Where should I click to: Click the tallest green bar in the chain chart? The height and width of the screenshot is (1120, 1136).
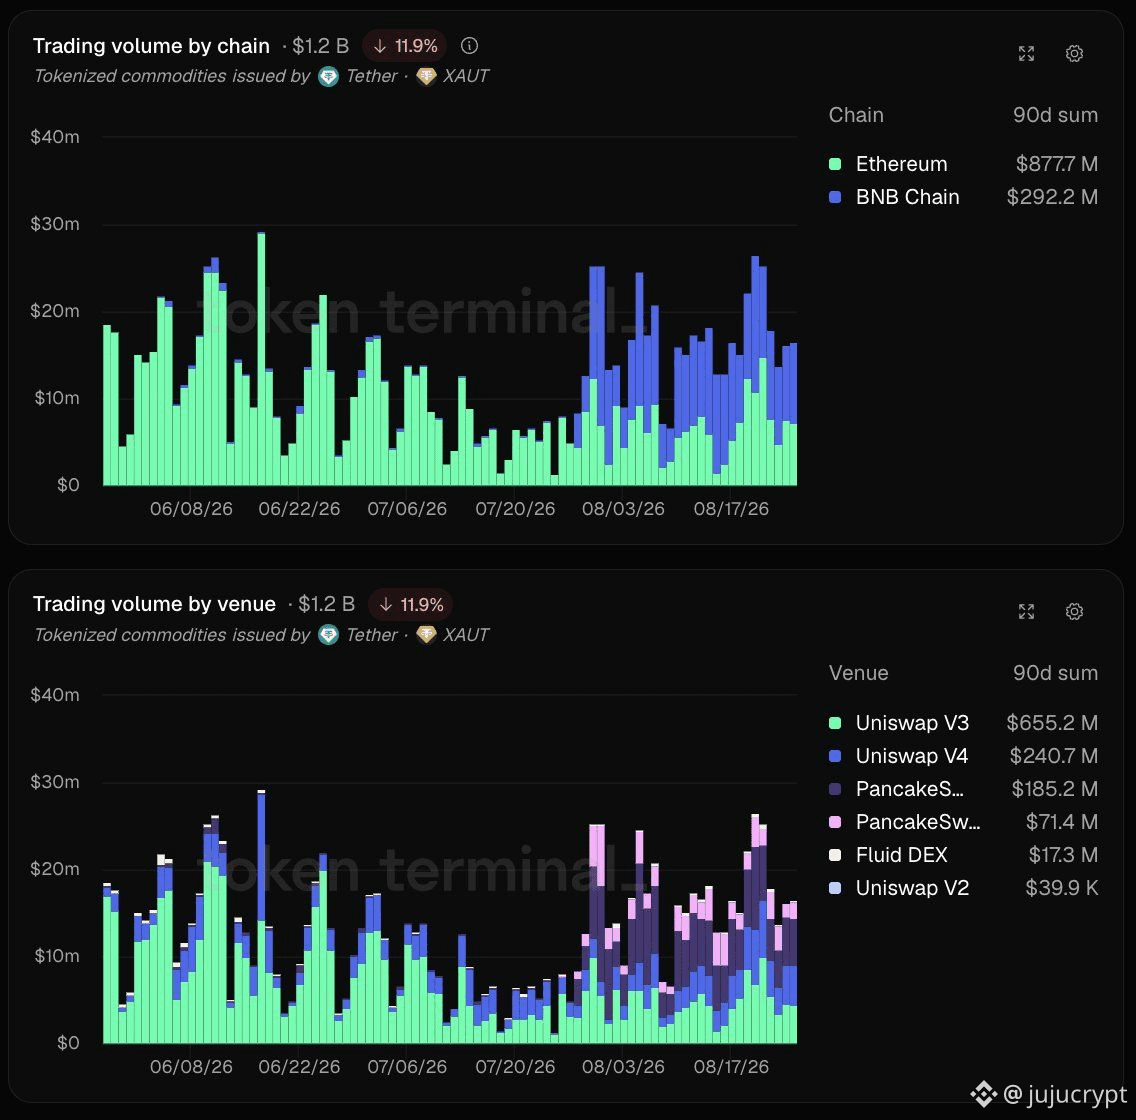(x=261, y=359)
